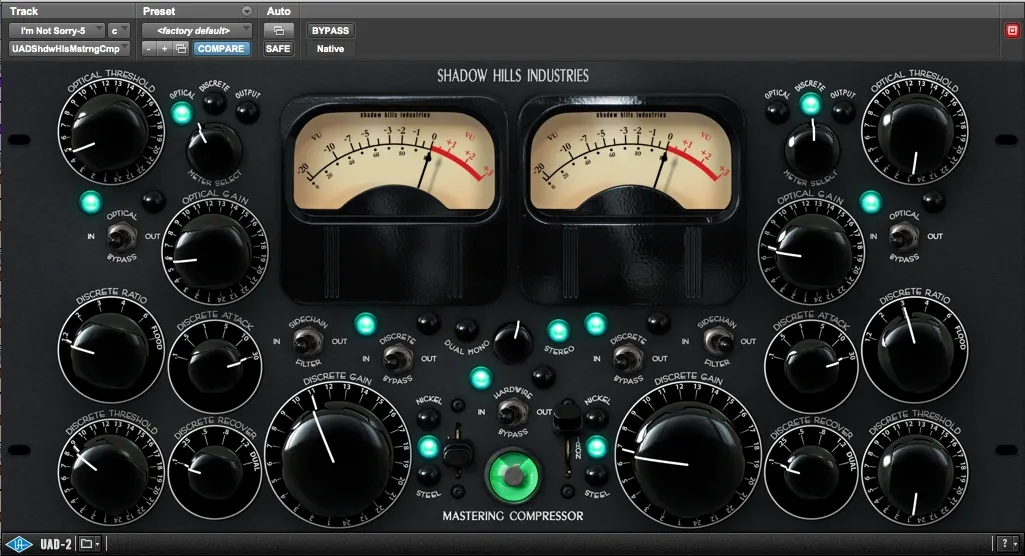The image size is (1025, 556).
Task: Expand the Preset menu circle arrow
Action: coord(246,11)
